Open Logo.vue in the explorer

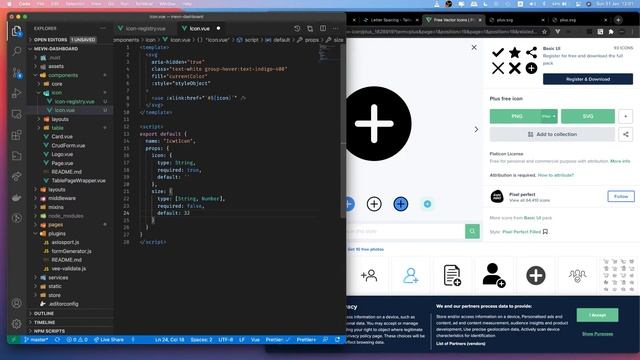tap(62, 154)
